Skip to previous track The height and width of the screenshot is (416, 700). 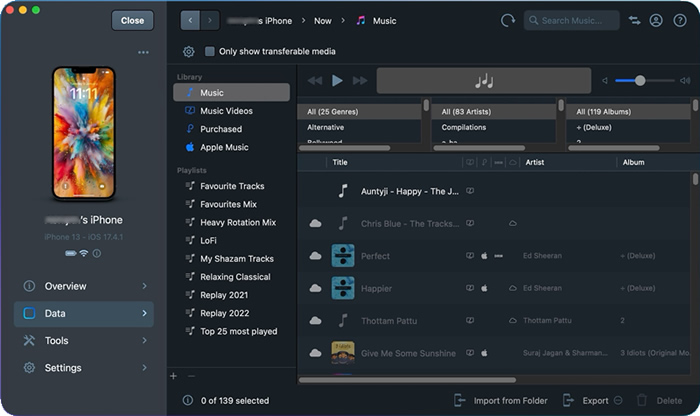[315, 81]
